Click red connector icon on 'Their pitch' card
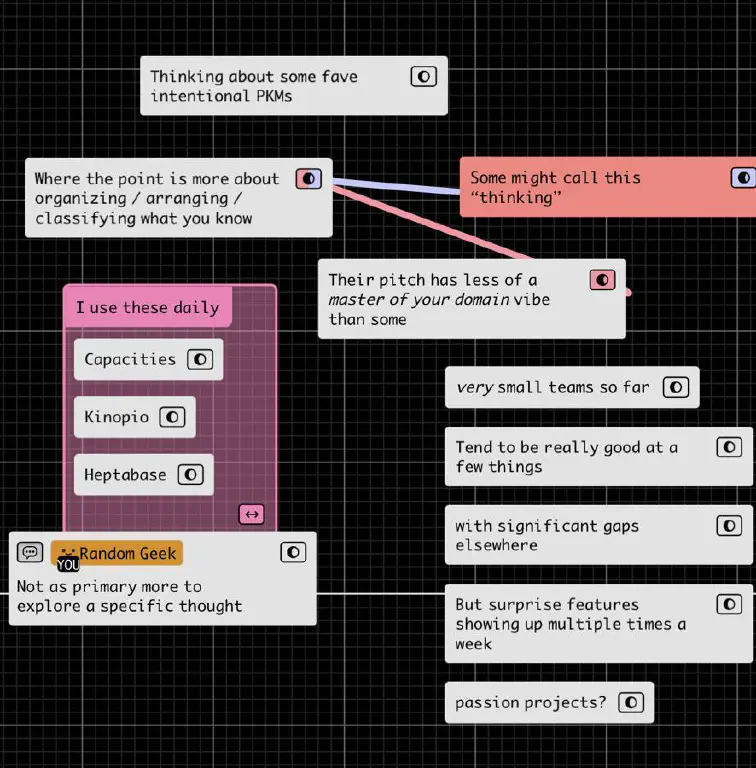Viewport: 756px width, 768px height. [602, 280]
